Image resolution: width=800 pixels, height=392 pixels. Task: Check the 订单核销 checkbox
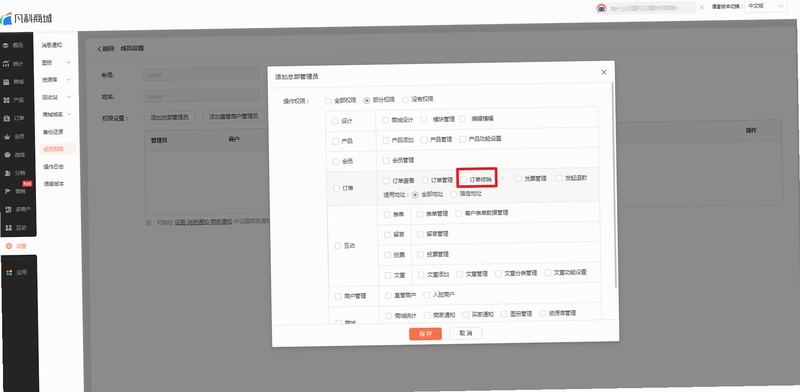click(464, 180)
